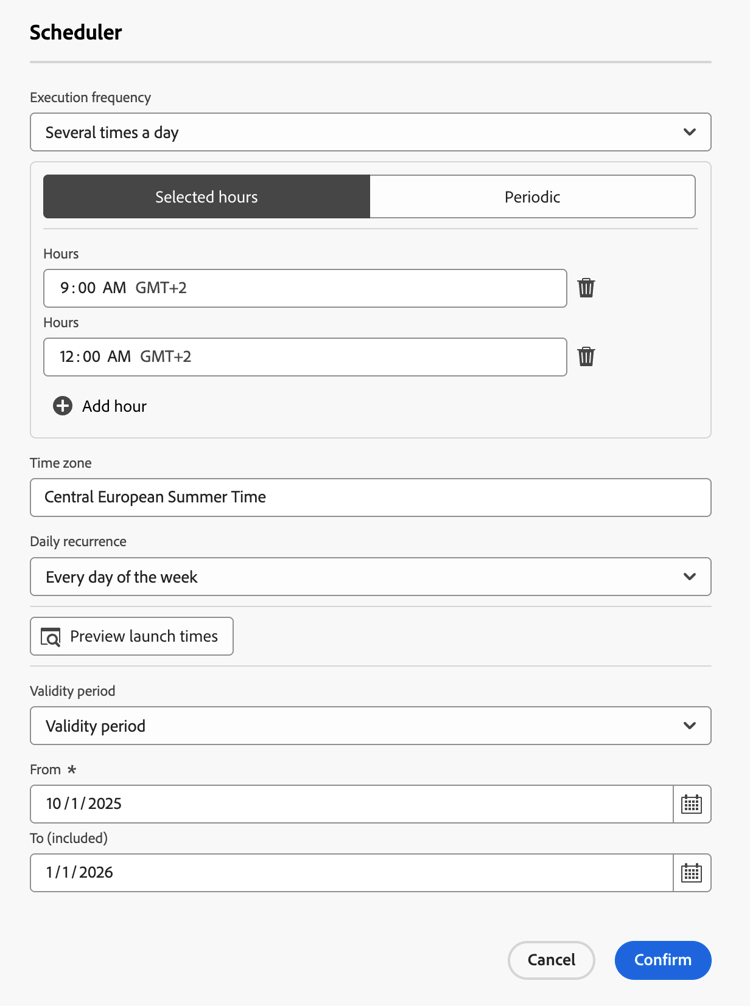Switch to the Periodic option
Viewport: 750px width, 1006px height.
point(532,197)
